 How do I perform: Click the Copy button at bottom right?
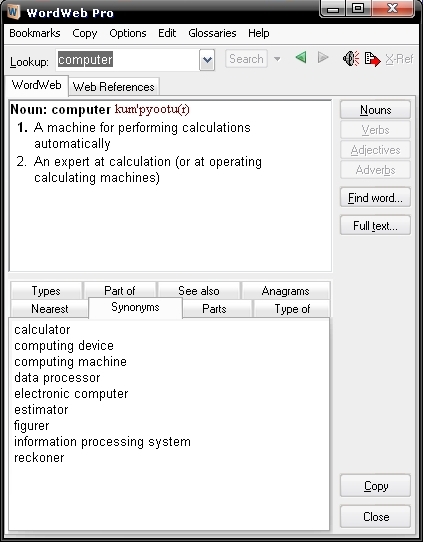(x=376, y=486)
